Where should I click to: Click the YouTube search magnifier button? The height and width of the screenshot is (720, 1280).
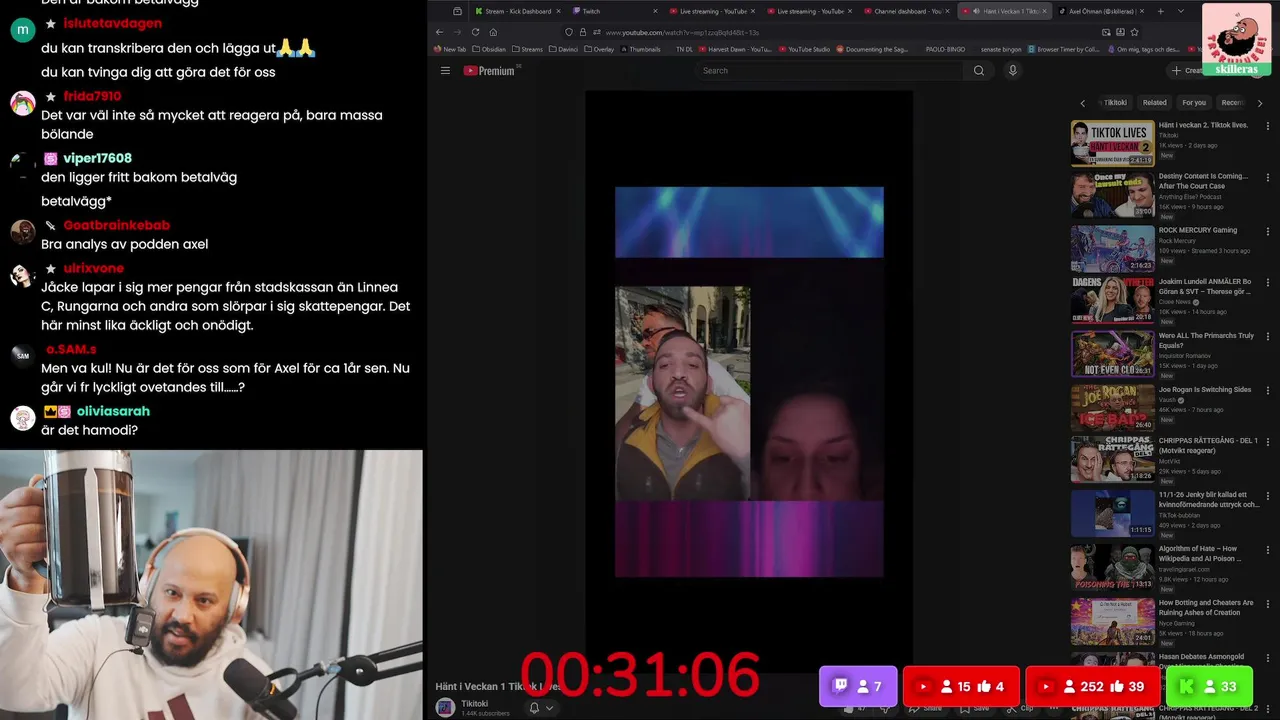(979, 71)
